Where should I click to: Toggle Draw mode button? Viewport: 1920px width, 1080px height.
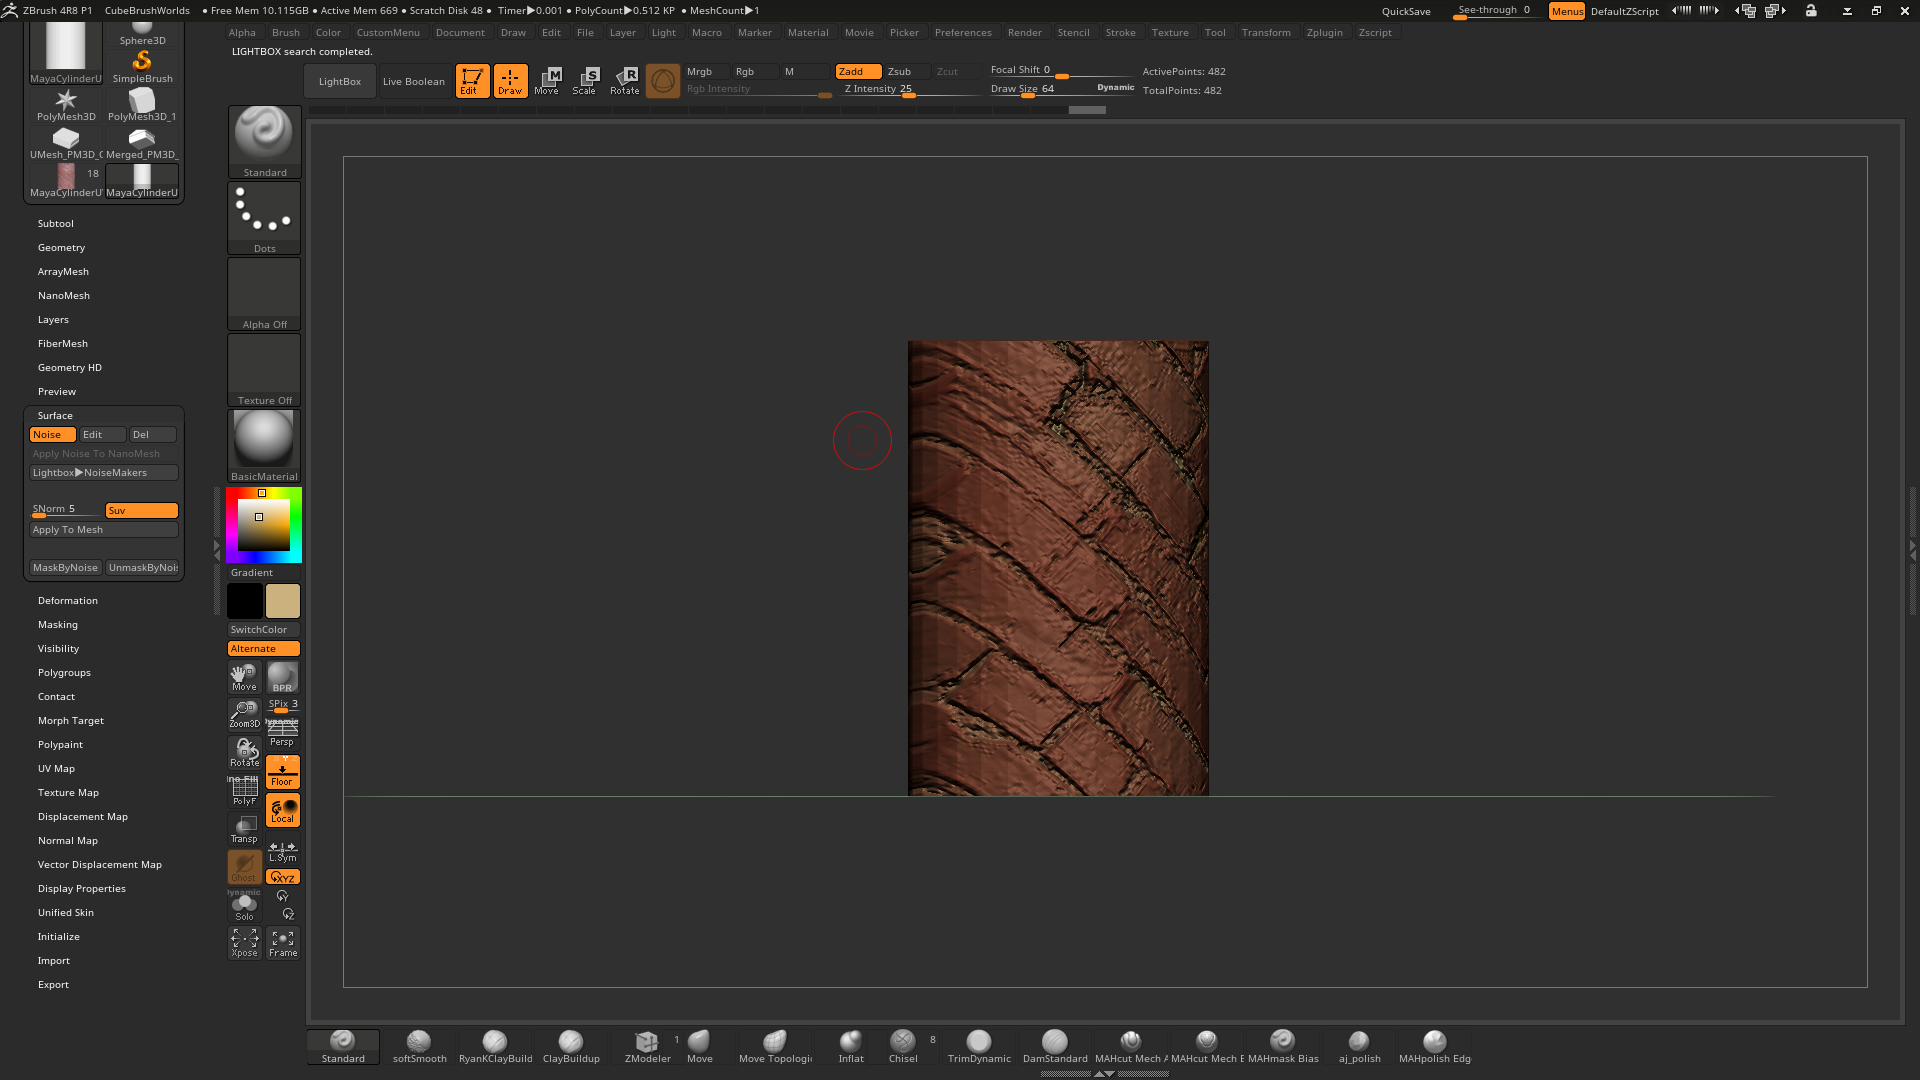(x=510, y=81)
